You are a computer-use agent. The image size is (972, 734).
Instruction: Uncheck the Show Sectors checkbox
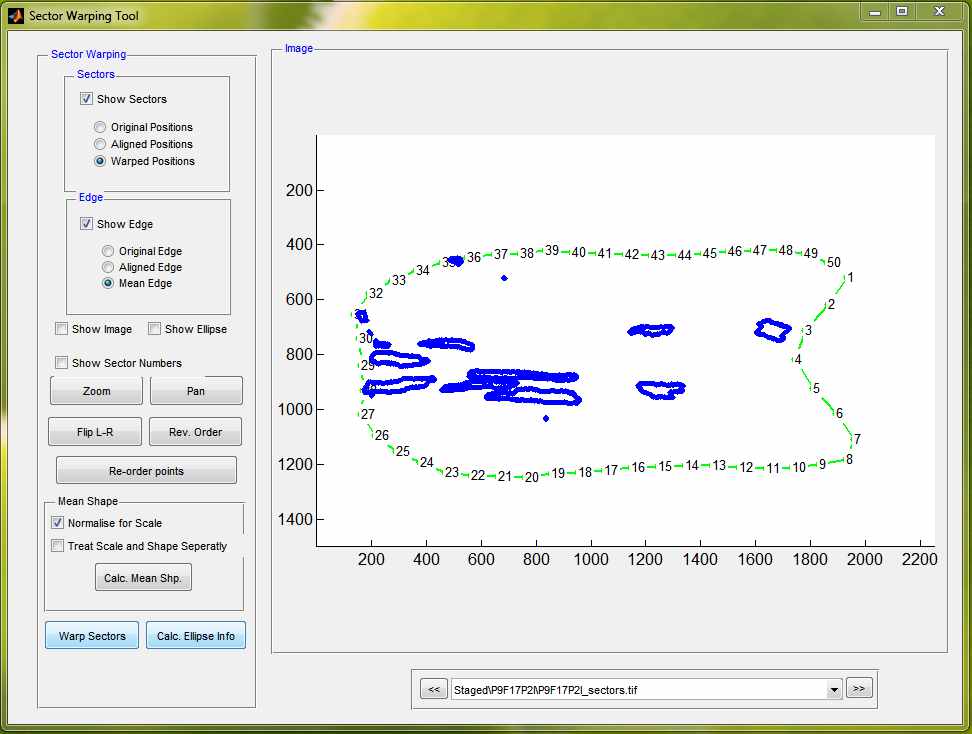[87, 99]
